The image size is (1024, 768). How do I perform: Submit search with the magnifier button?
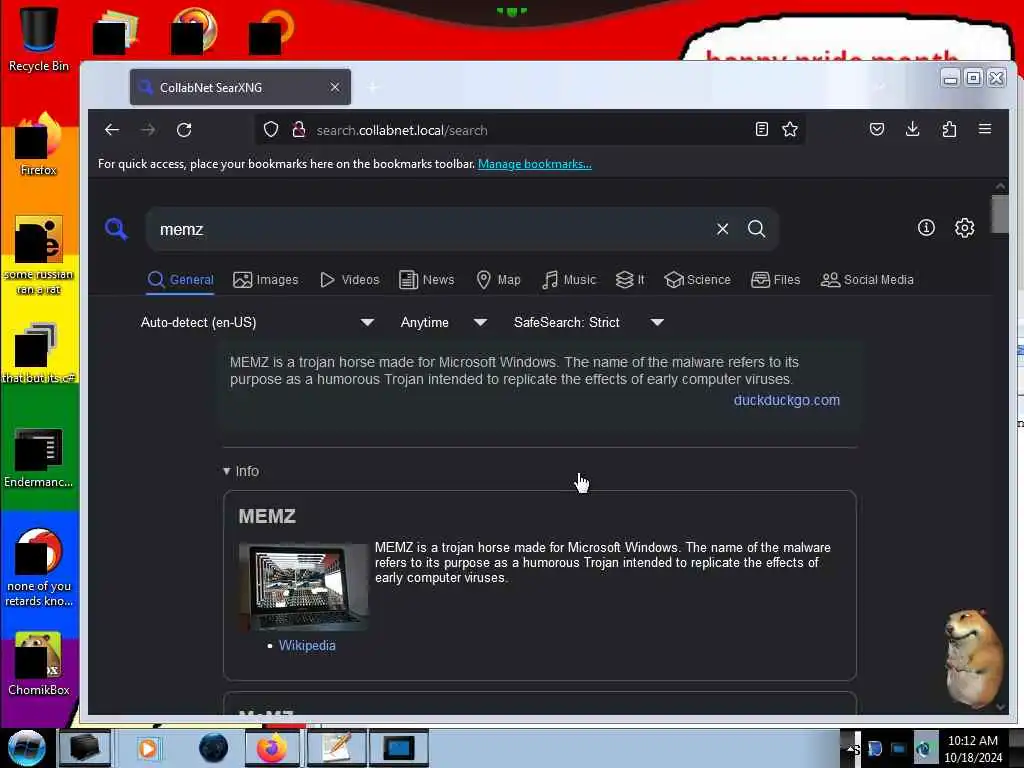click(x=756, y=229)
